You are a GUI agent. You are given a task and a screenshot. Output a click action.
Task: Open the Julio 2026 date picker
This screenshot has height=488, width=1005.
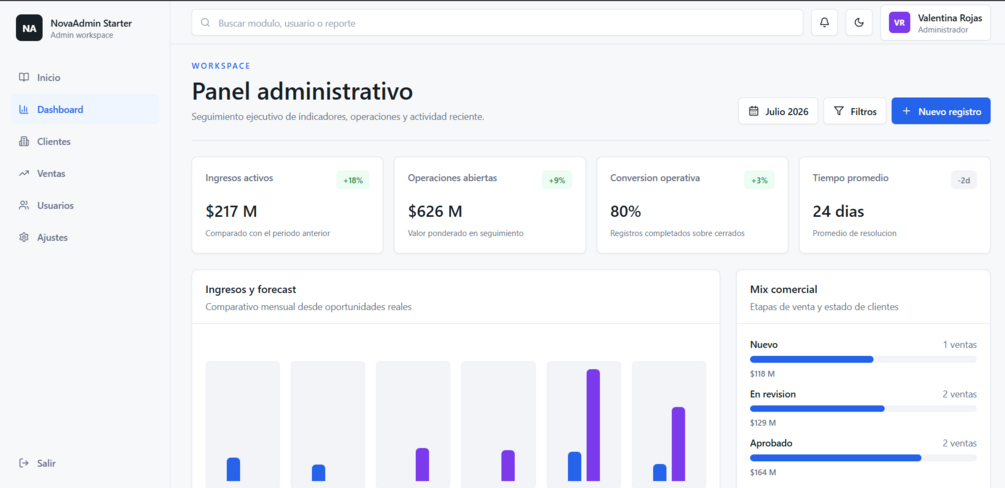pos(778,111)
